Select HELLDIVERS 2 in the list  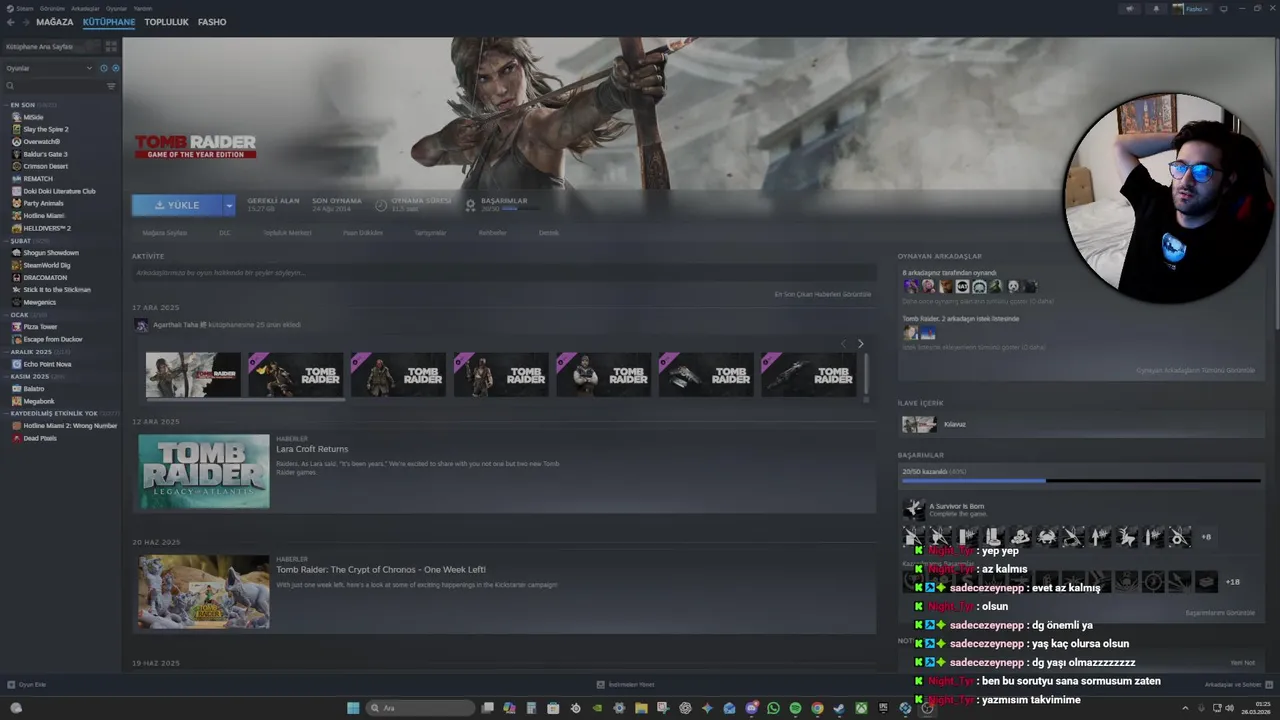tap(47, 228)
